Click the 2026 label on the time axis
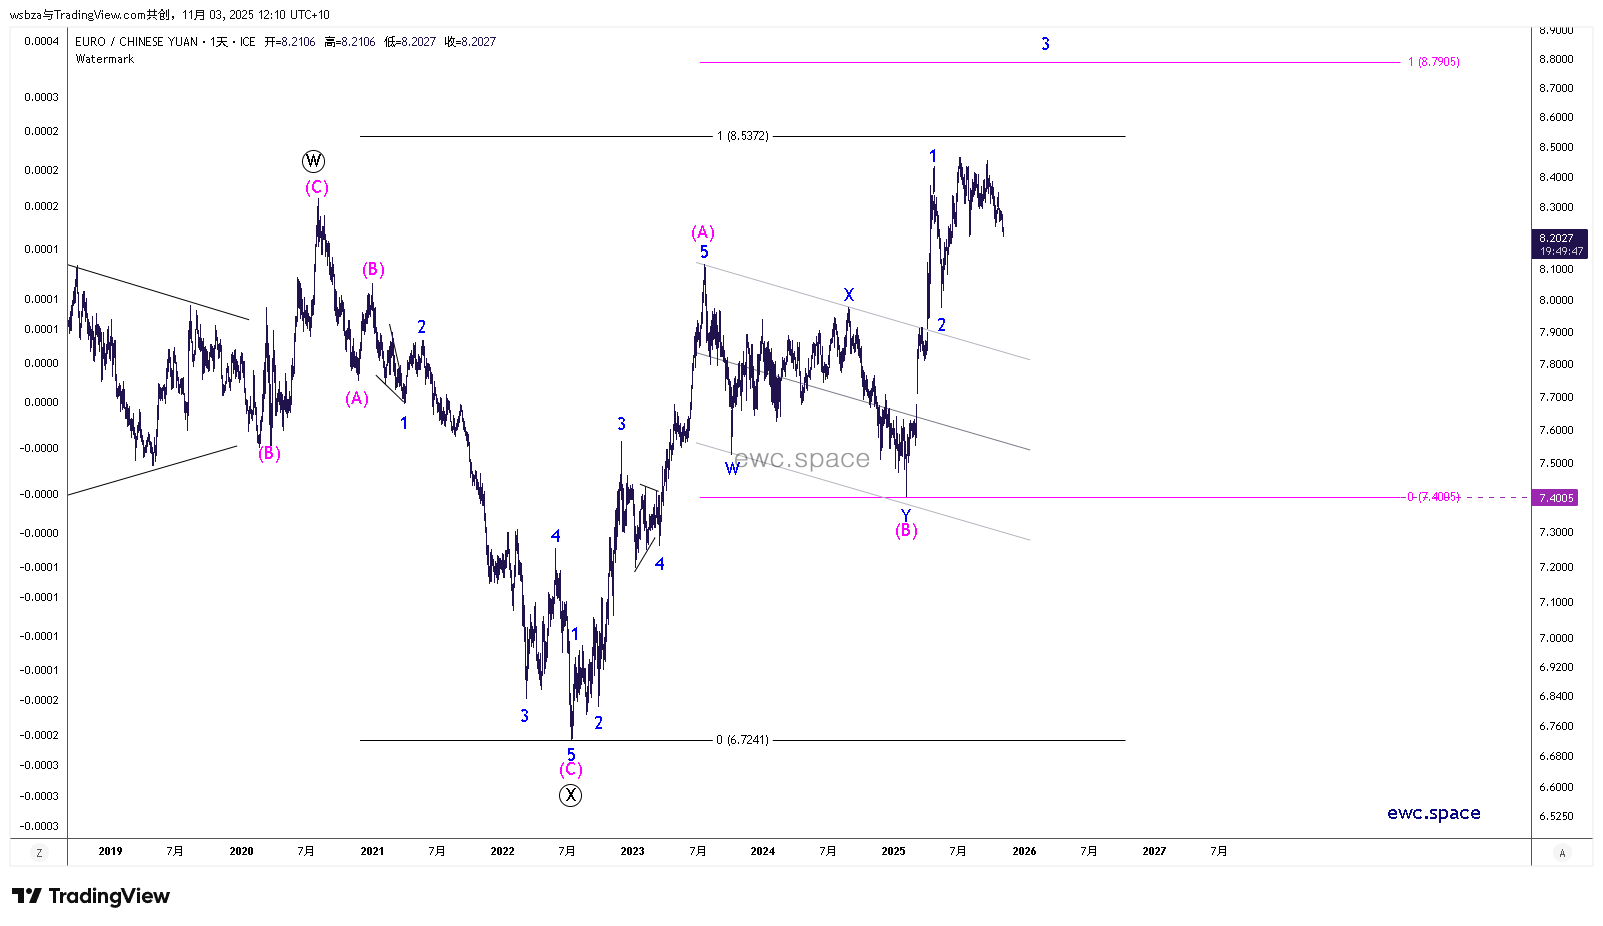This screenshot has width=1603, height=926. tap(1024, 851)
